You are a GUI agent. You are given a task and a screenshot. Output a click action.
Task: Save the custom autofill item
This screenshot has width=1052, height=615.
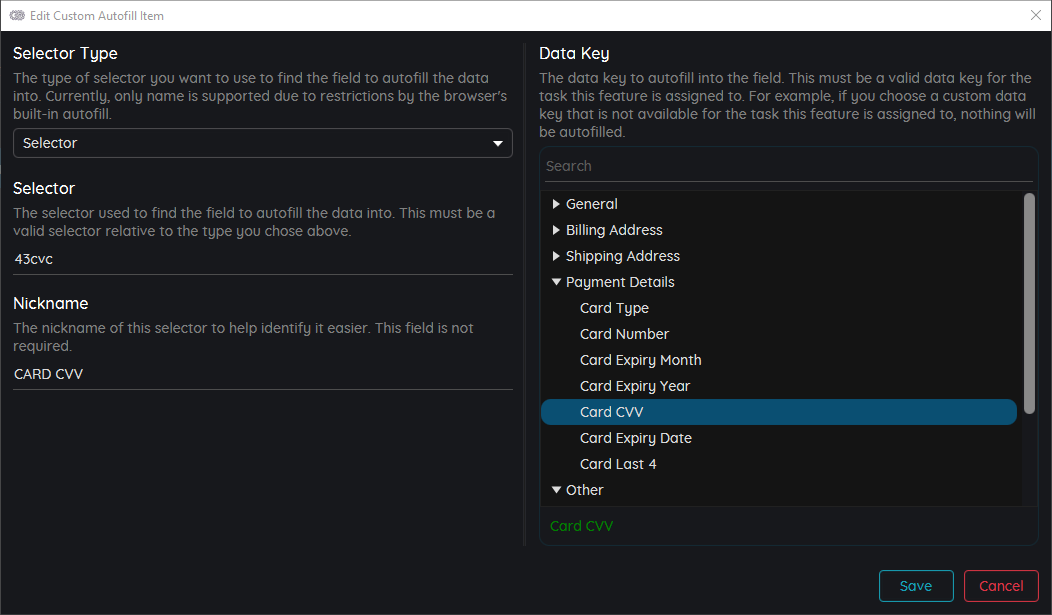(x=916, y=585)
